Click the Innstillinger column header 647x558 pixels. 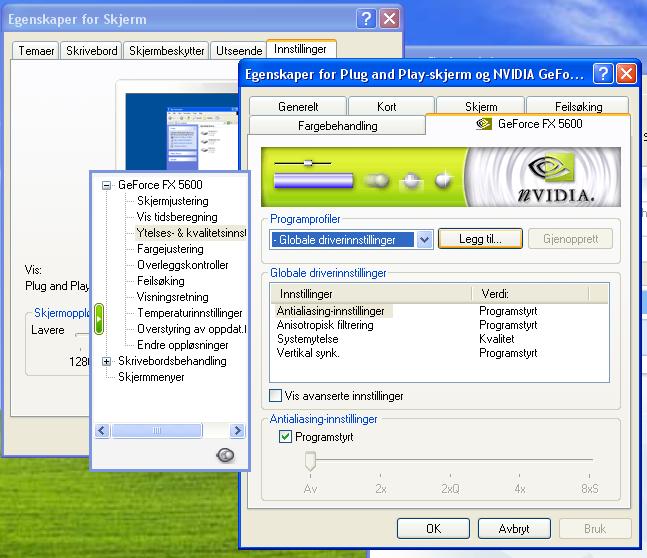click(x=371, y=294)
